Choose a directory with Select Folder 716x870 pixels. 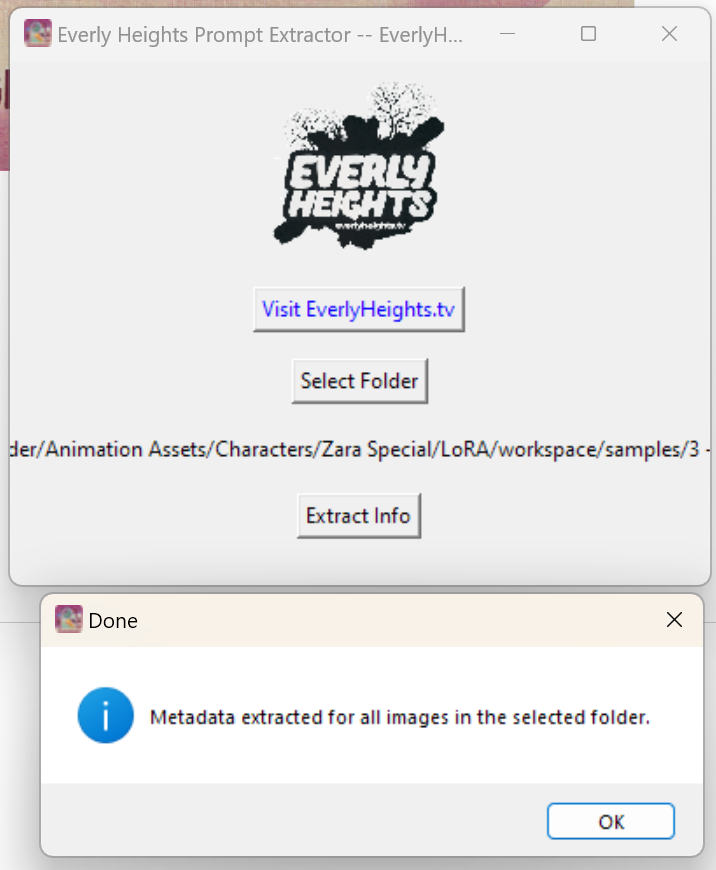pyautogui.click(x=359, y=381)
